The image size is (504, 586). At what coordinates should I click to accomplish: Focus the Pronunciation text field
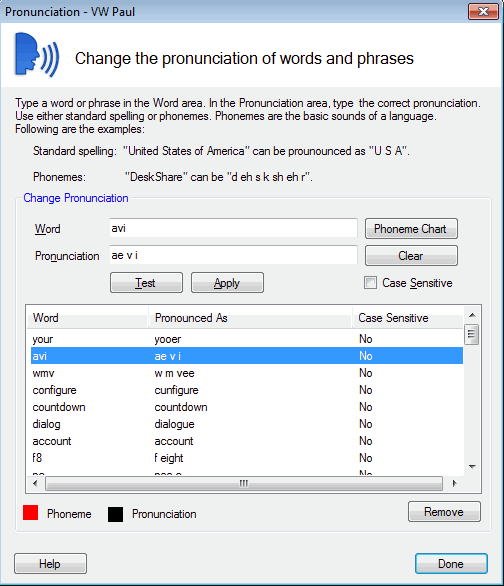[x=234, y=255]
